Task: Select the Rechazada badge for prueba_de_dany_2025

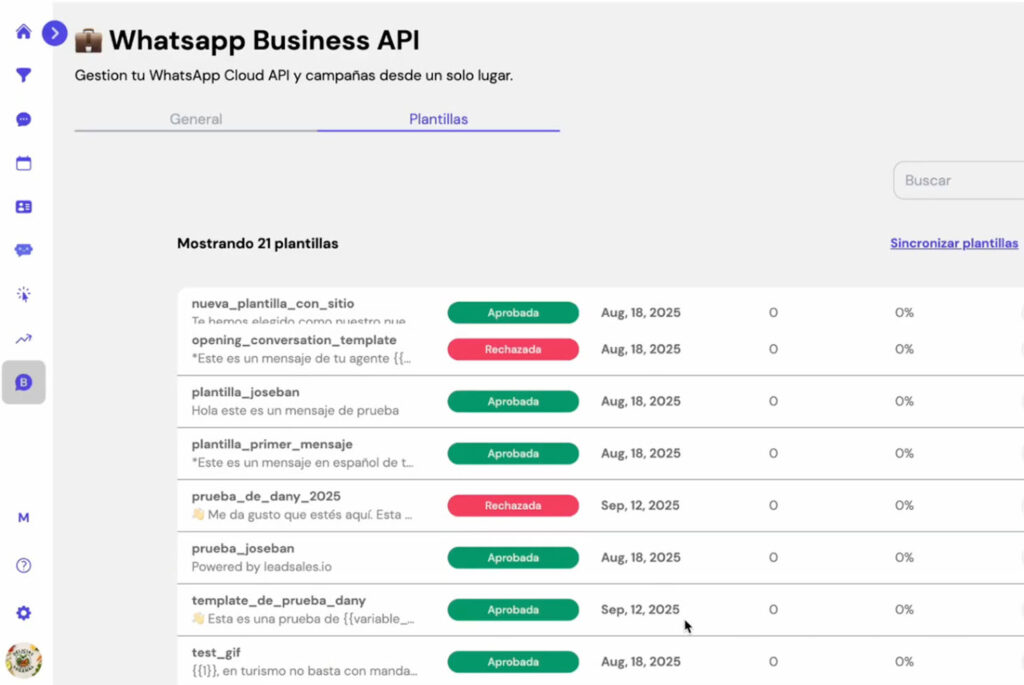Action: coord(513,505)
